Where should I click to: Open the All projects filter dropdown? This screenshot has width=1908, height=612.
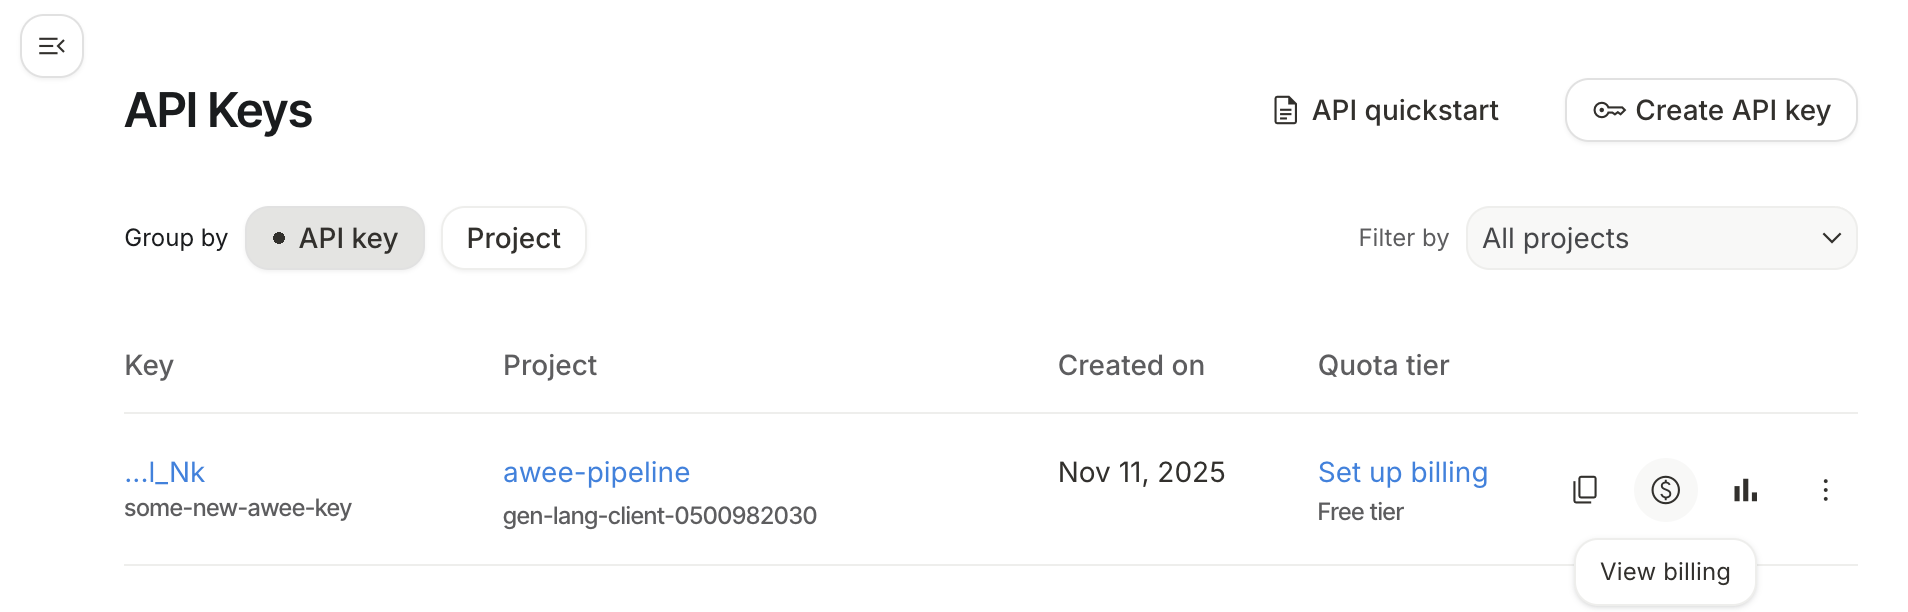[1660, 238]
